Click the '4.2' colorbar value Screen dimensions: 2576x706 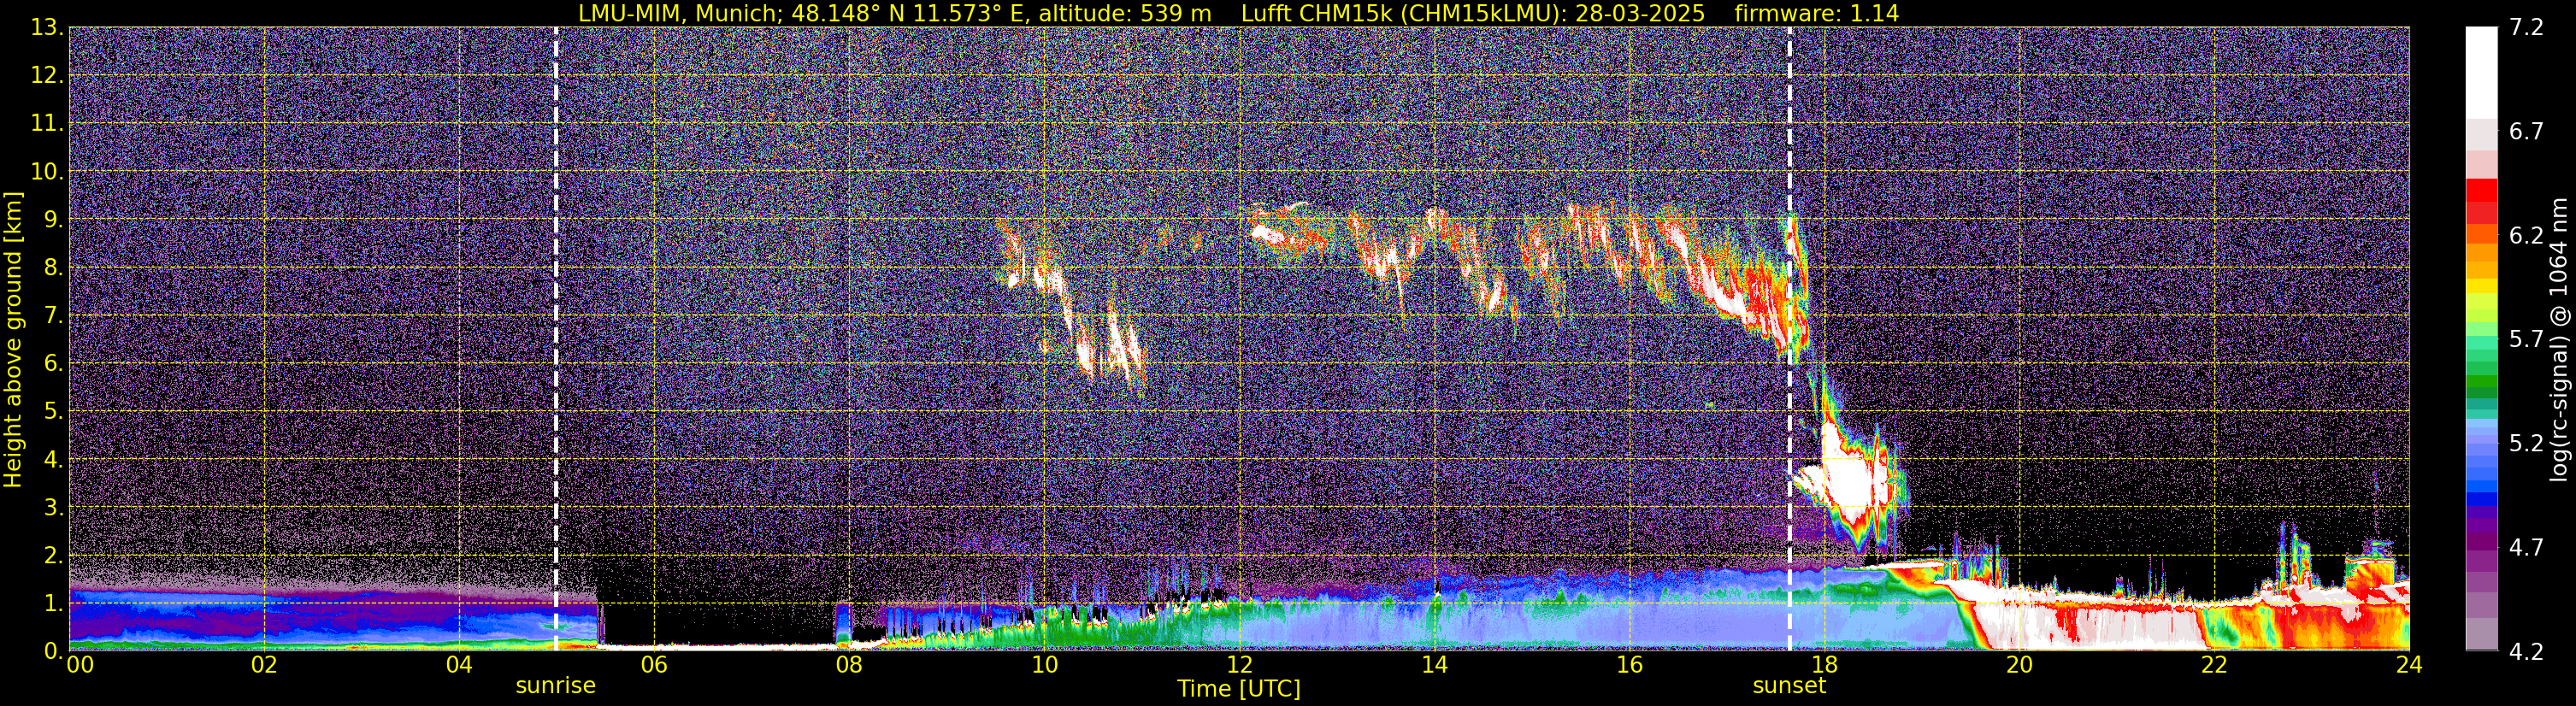[2526, 652]
